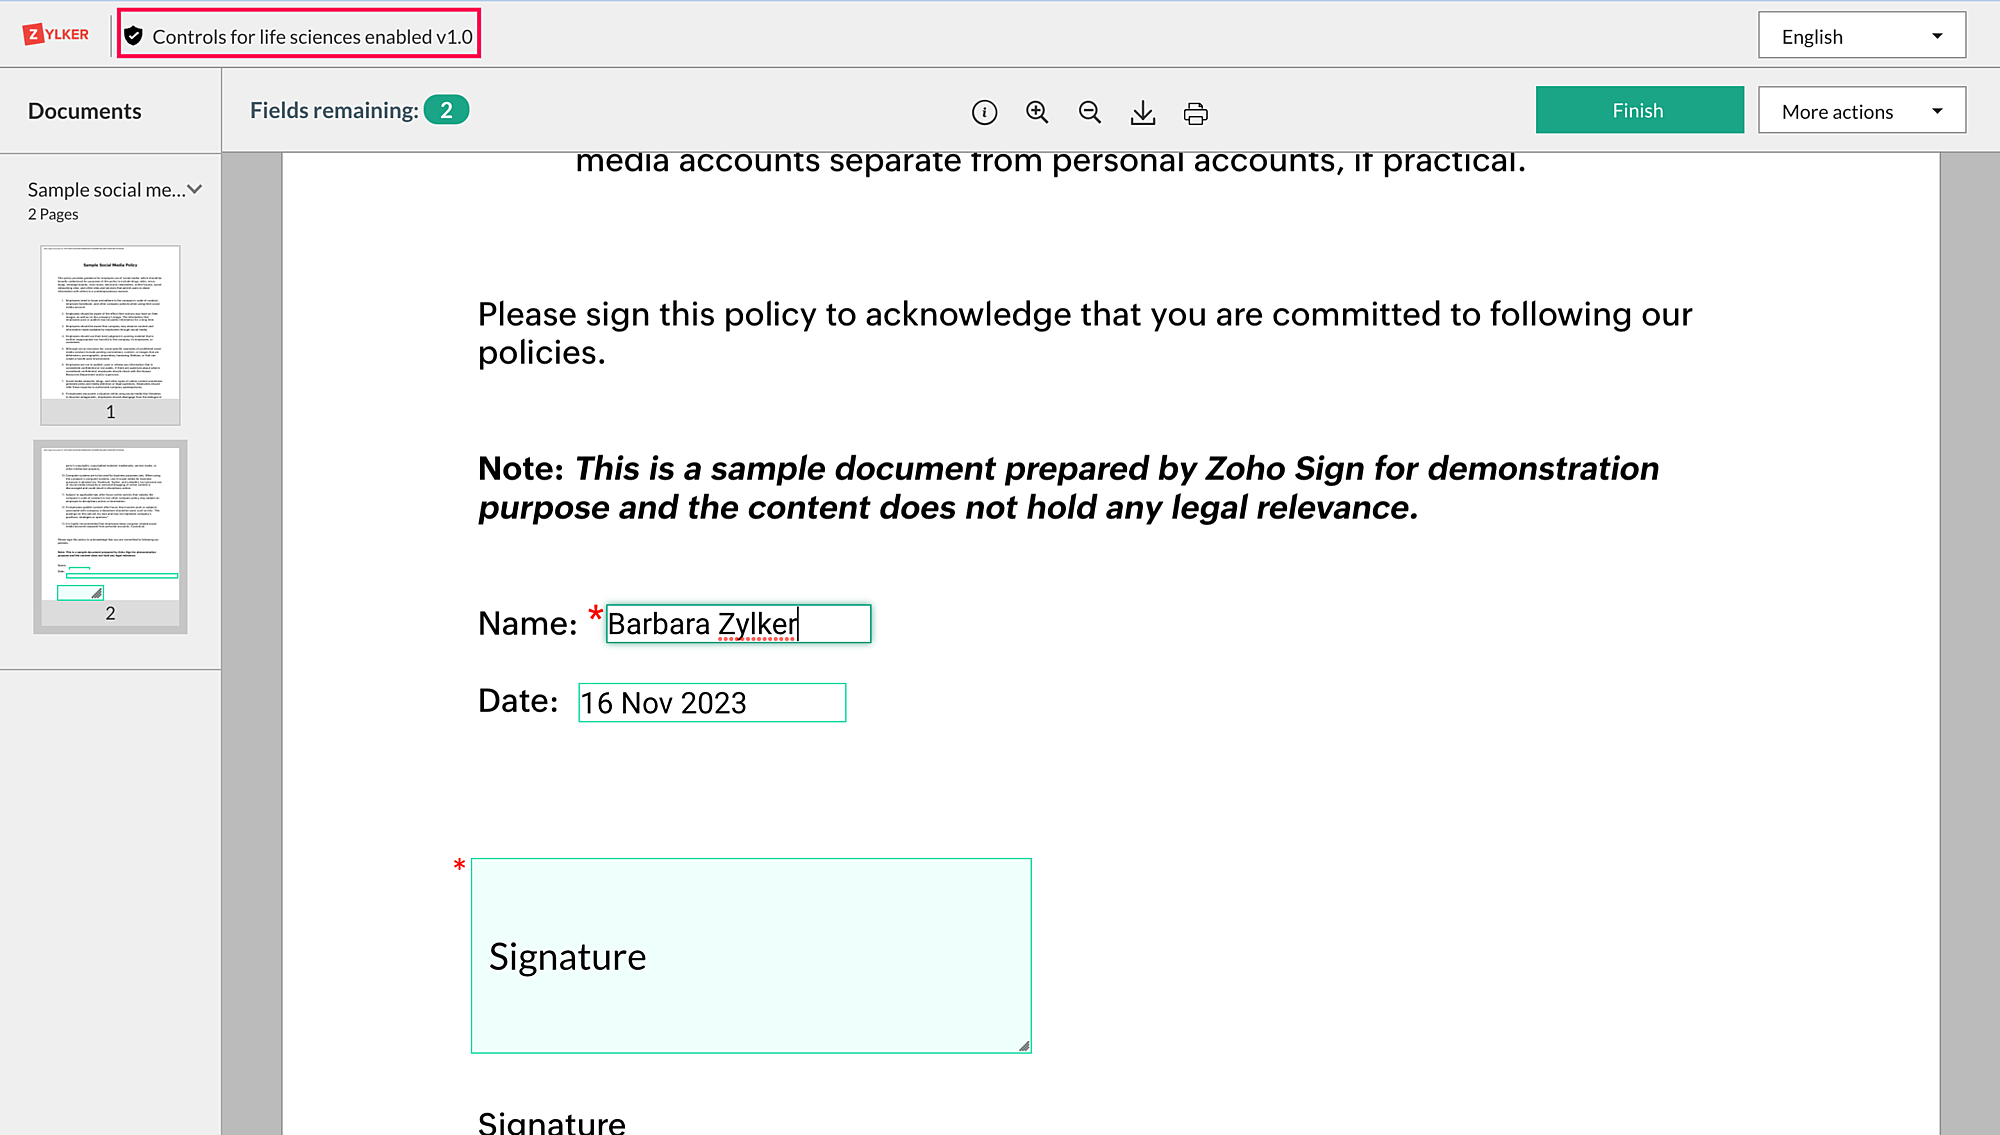
Task: Click the Fields remaining counter badge
Action: pyautogui.click(x=446, y=110)
